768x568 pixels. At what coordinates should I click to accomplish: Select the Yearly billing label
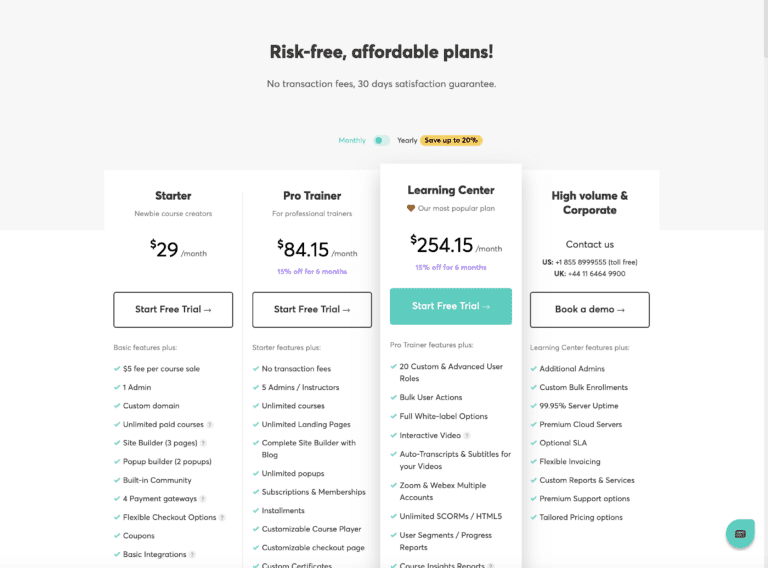(x=407, y=141)
